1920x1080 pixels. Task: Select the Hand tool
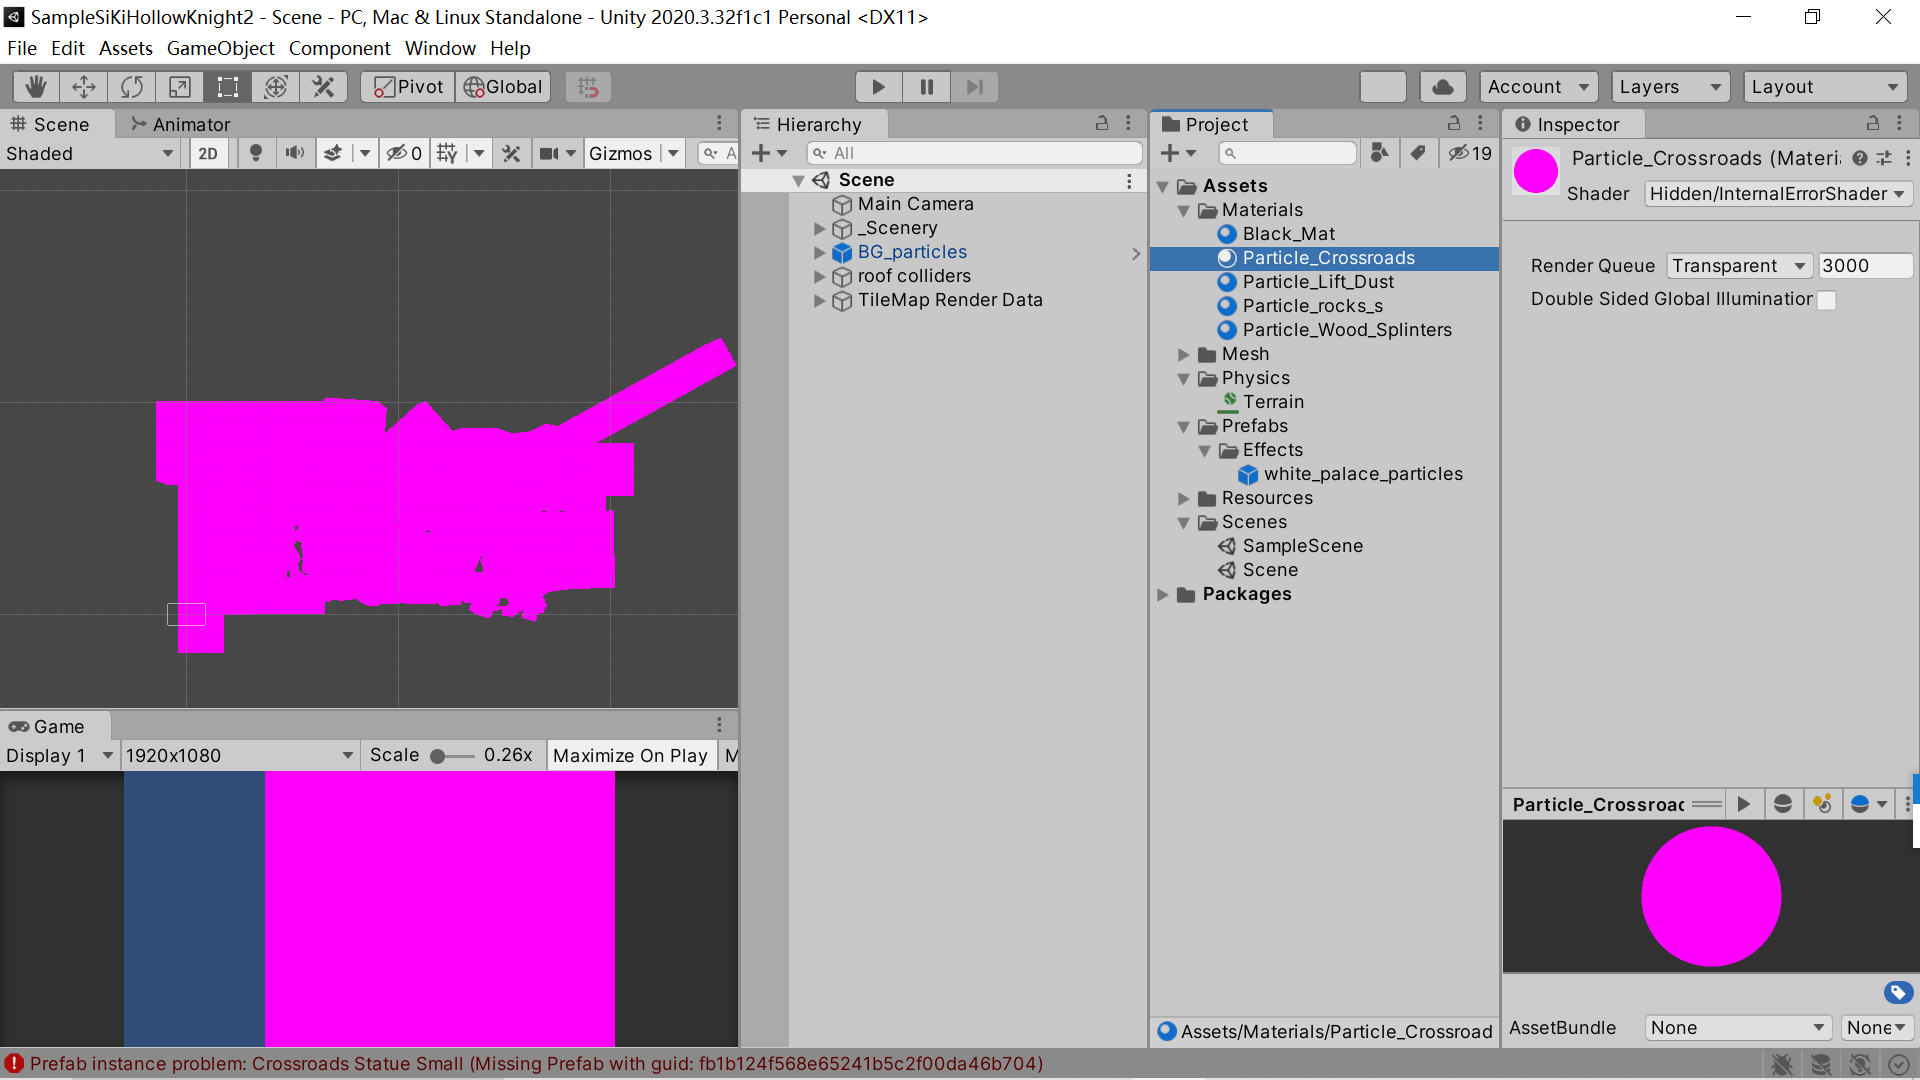(36, 87)
